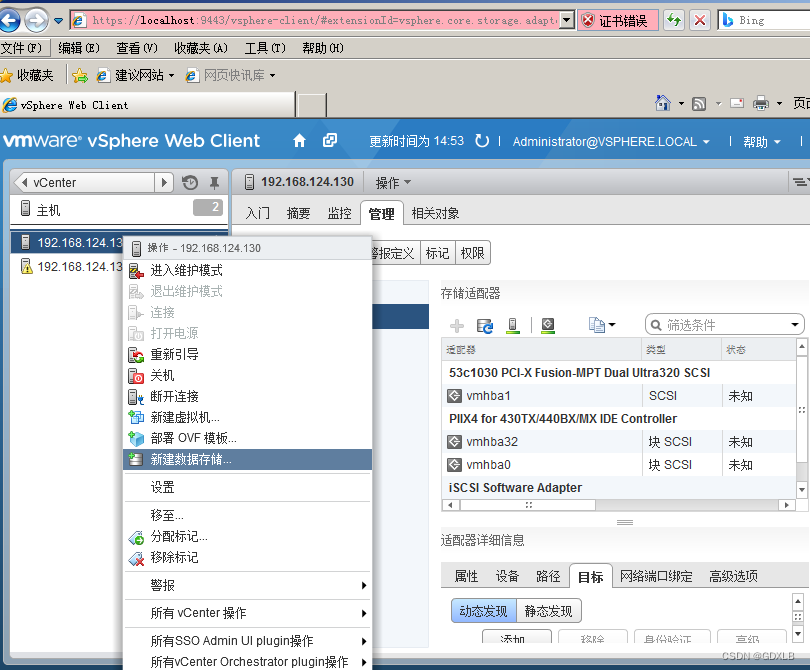
Task: Click the rescan storage icon with refresh arrow
Action: (x=485, y=326)
